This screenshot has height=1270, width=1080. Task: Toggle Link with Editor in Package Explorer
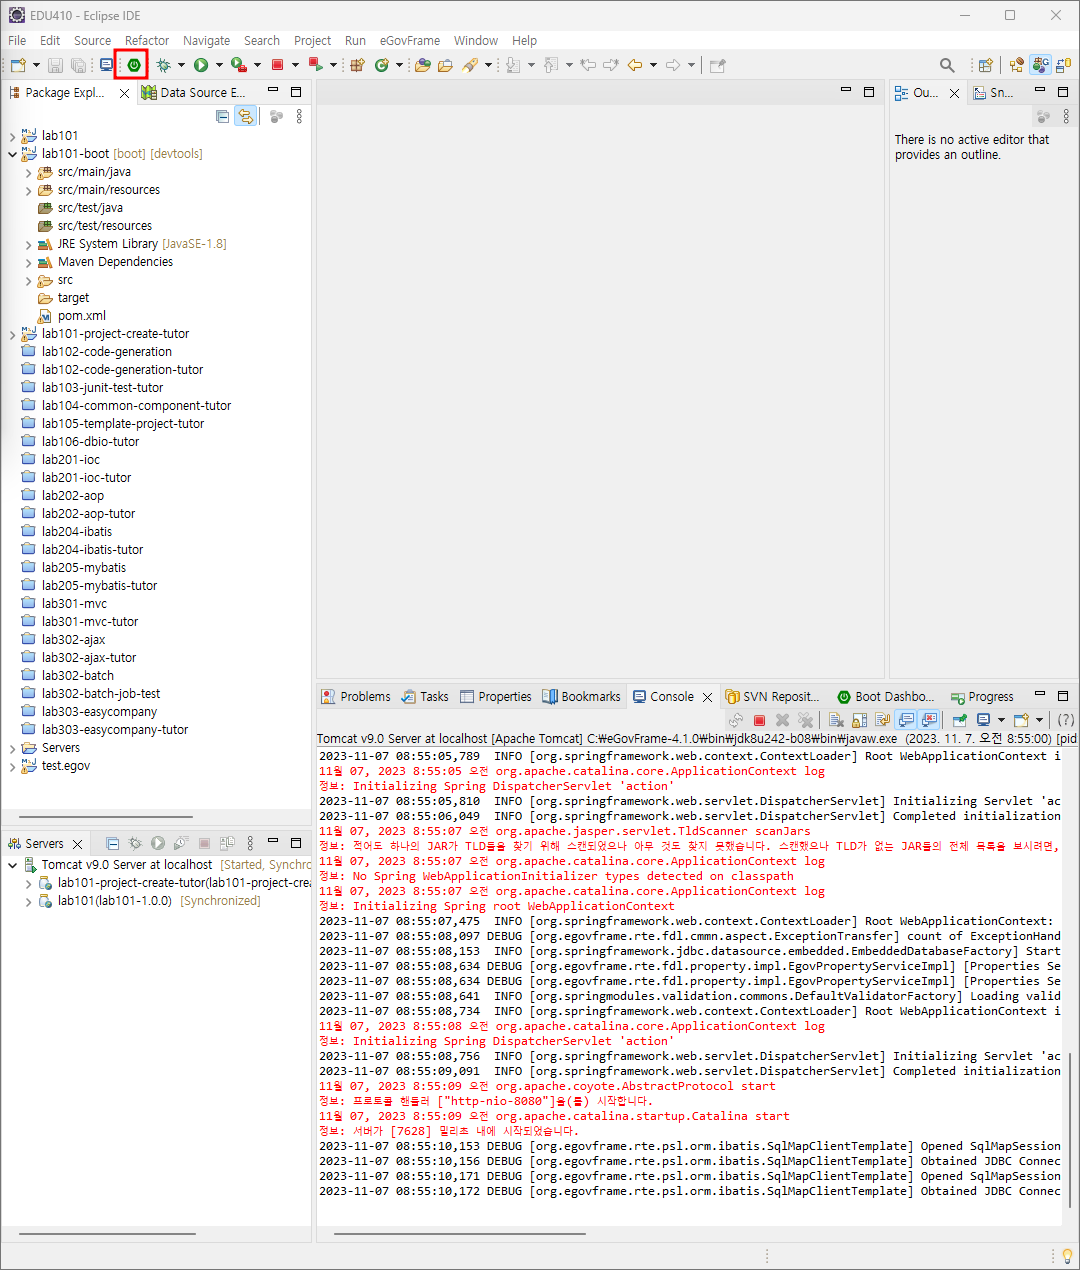[245, 117]
